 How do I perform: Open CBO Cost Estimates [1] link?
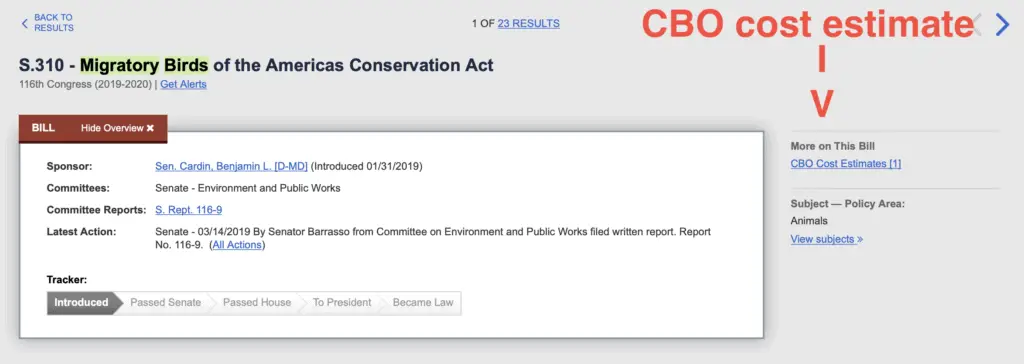(x=846, y=163)
